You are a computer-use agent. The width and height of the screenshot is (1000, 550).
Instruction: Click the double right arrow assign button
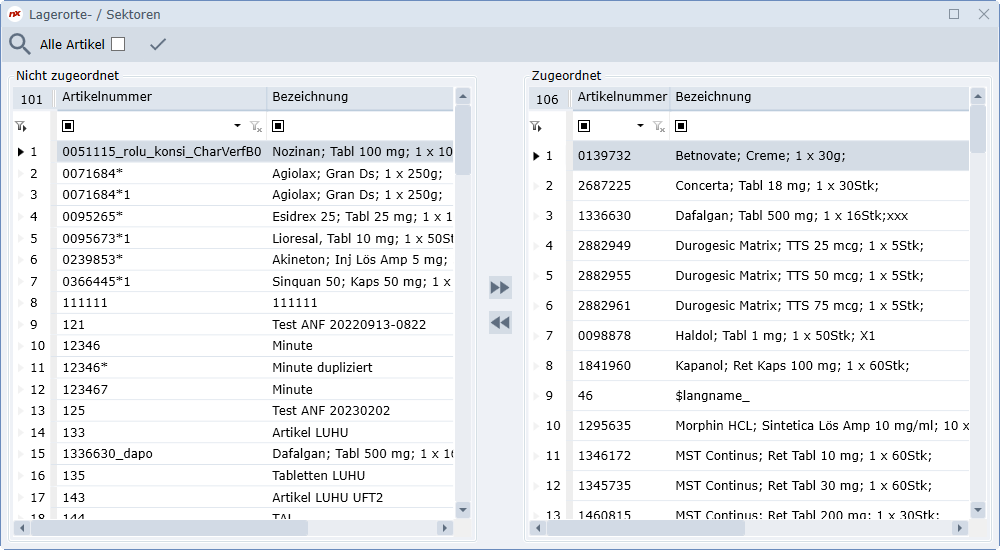(500, 288)
